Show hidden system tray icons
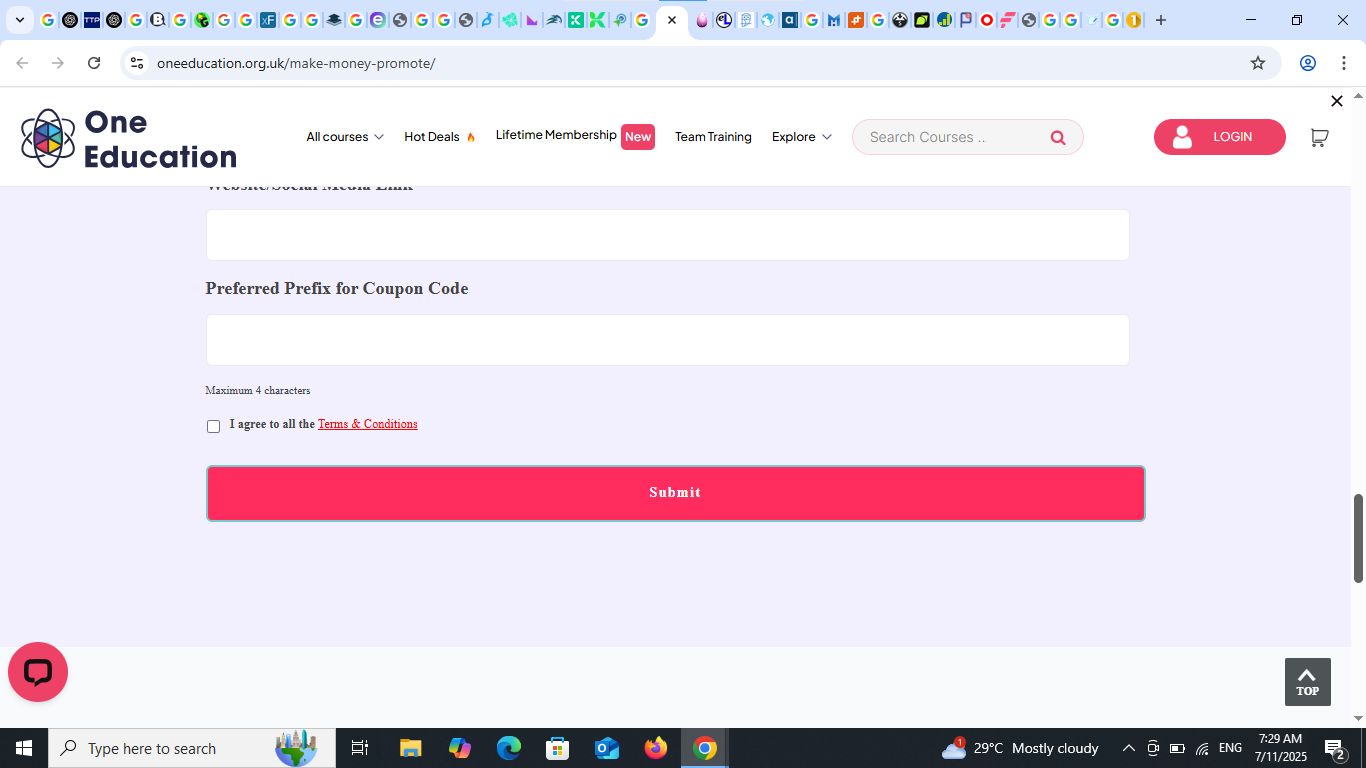 [1128, 748]
